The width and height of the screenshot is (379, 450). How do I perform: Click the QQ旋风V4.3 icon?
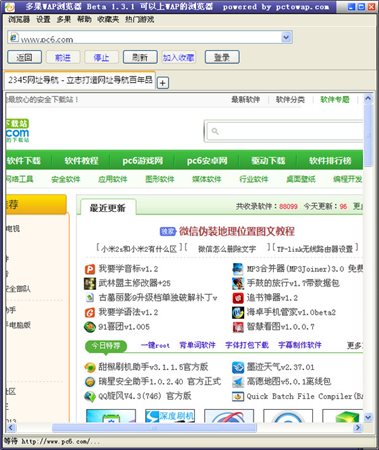point(90,396)
